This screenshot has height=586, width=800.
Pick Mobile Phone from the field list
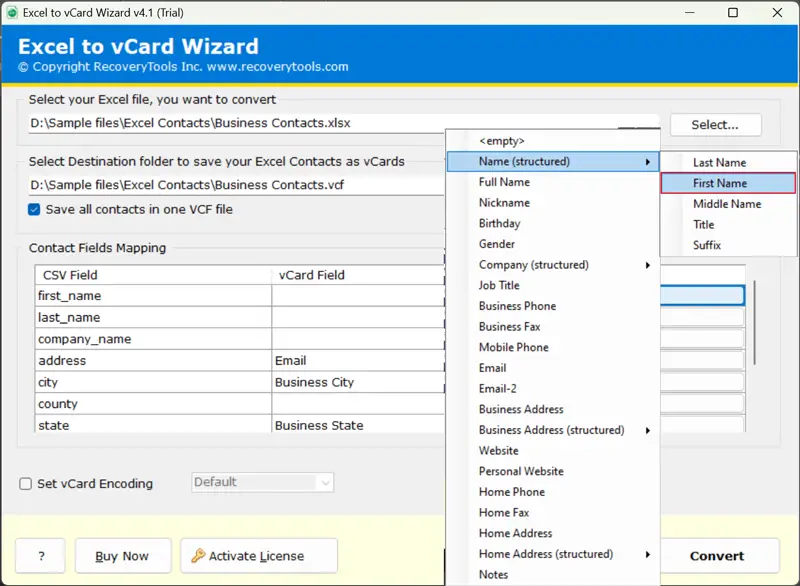[513, 347]
